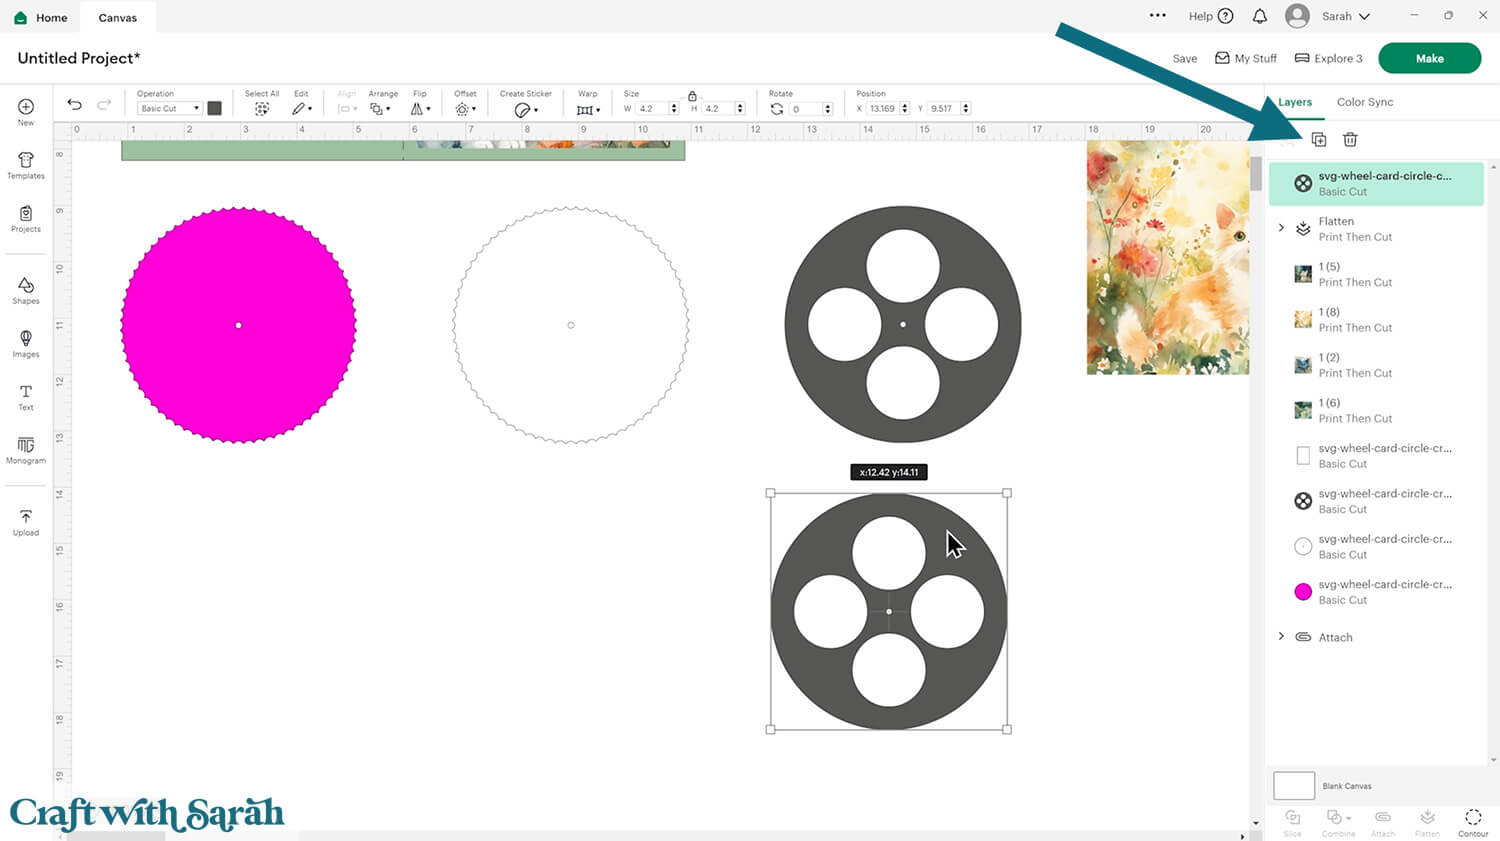Click the Untitled Project title

click(79, 58)
